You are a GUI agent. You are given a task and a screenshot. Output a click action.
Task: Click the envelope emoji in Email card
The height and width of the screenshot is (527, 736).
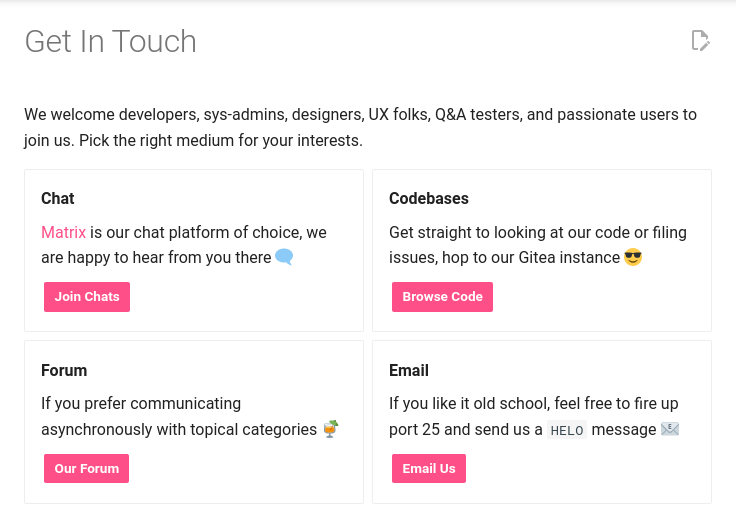coord(670,429)
